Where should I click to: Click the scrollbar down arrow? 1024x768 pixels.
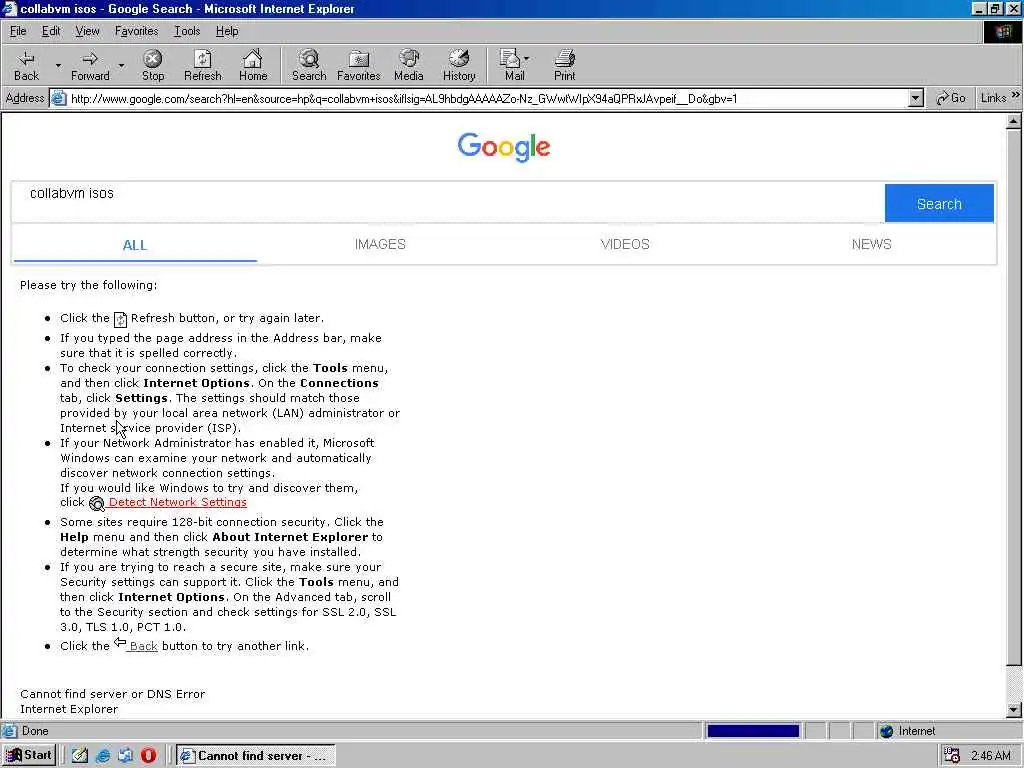click(x=1013, y=709)
